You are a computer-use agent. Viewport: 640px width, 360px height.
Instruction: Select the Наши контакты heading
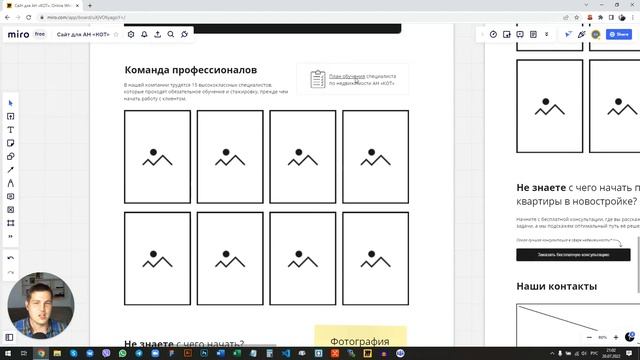[557, 286]
